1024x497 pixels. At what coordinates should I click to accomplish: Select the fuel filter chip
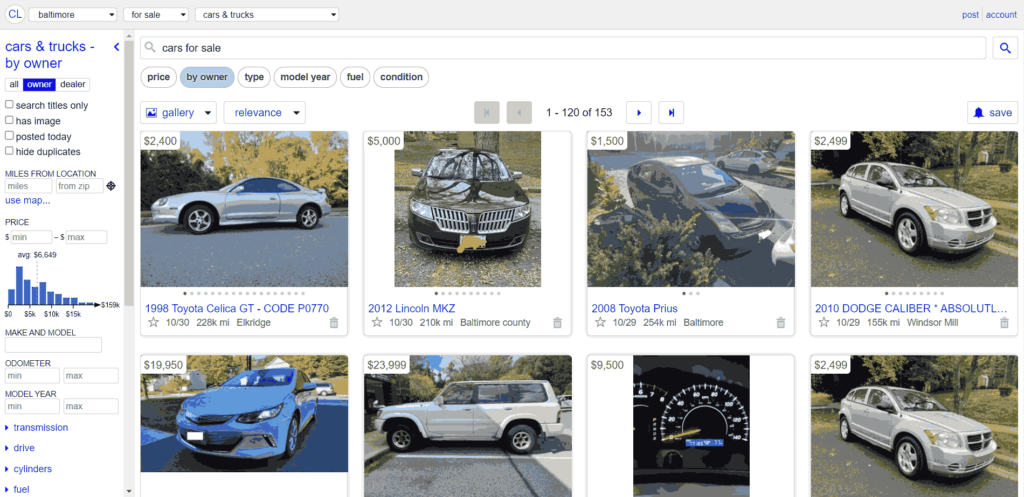pyautogui.click(x=355, y=77)
